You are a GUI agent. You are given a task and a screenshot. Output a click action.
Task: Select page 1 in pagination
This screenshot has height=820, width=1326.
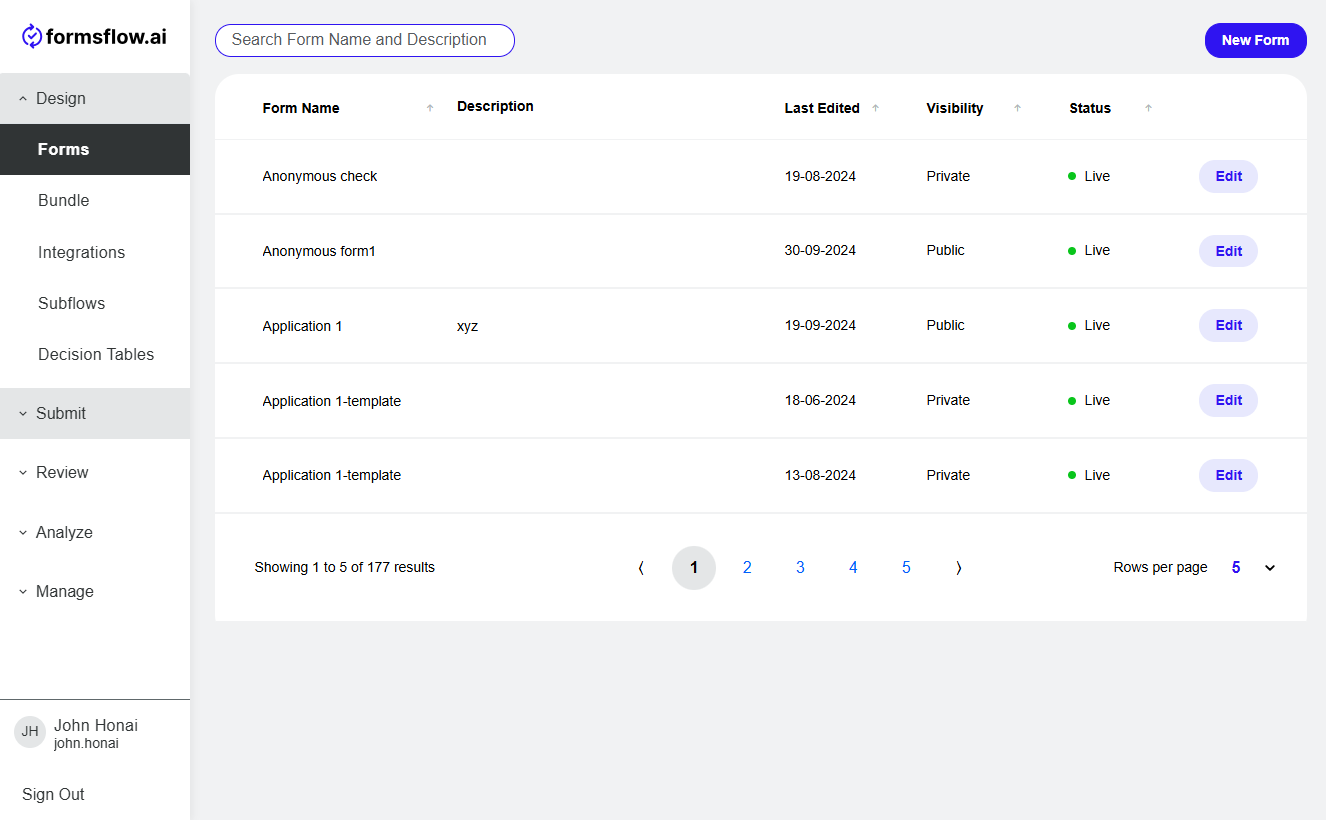click(x=694, y=568)
